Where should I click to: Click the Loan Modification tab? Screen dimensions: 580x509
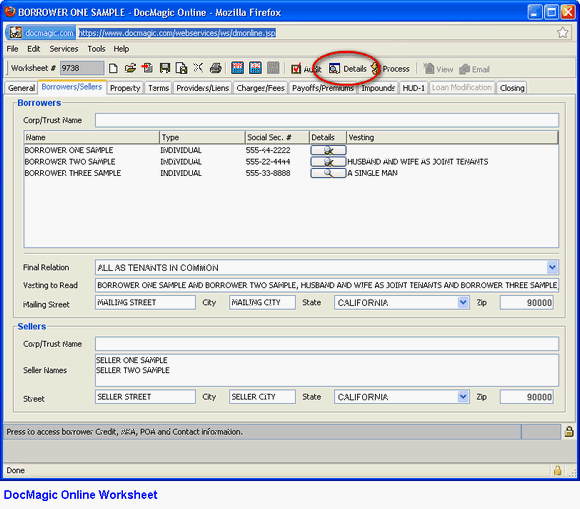pyautogui.click(x=462, y=88)
